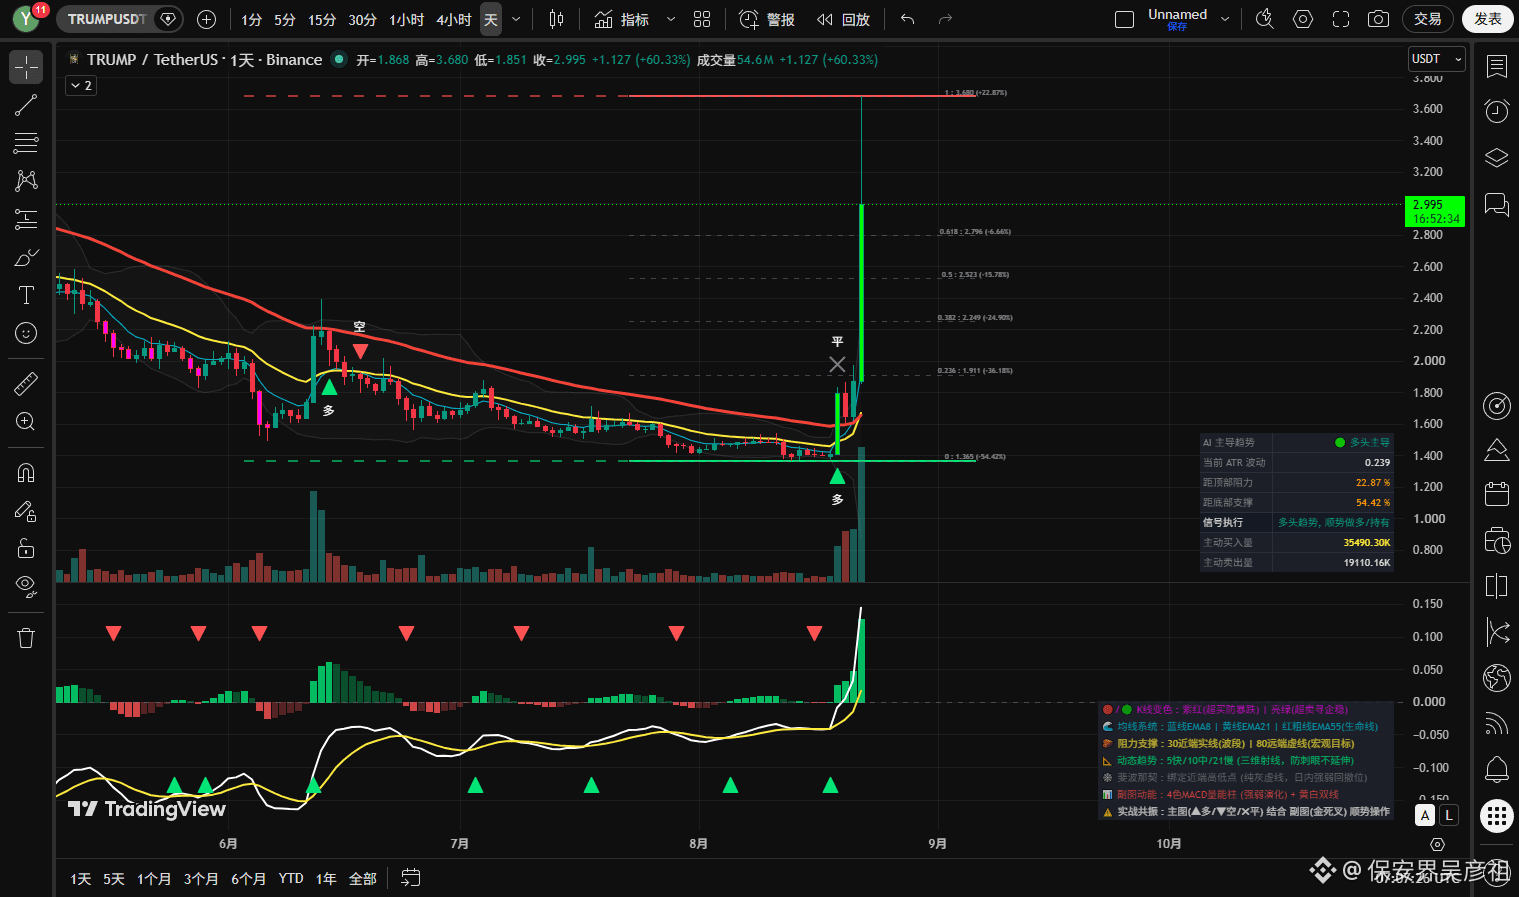This screenshot has width=1519, height=897.
Task: Activate the zoom-in tool
Action: click(26, 422)
